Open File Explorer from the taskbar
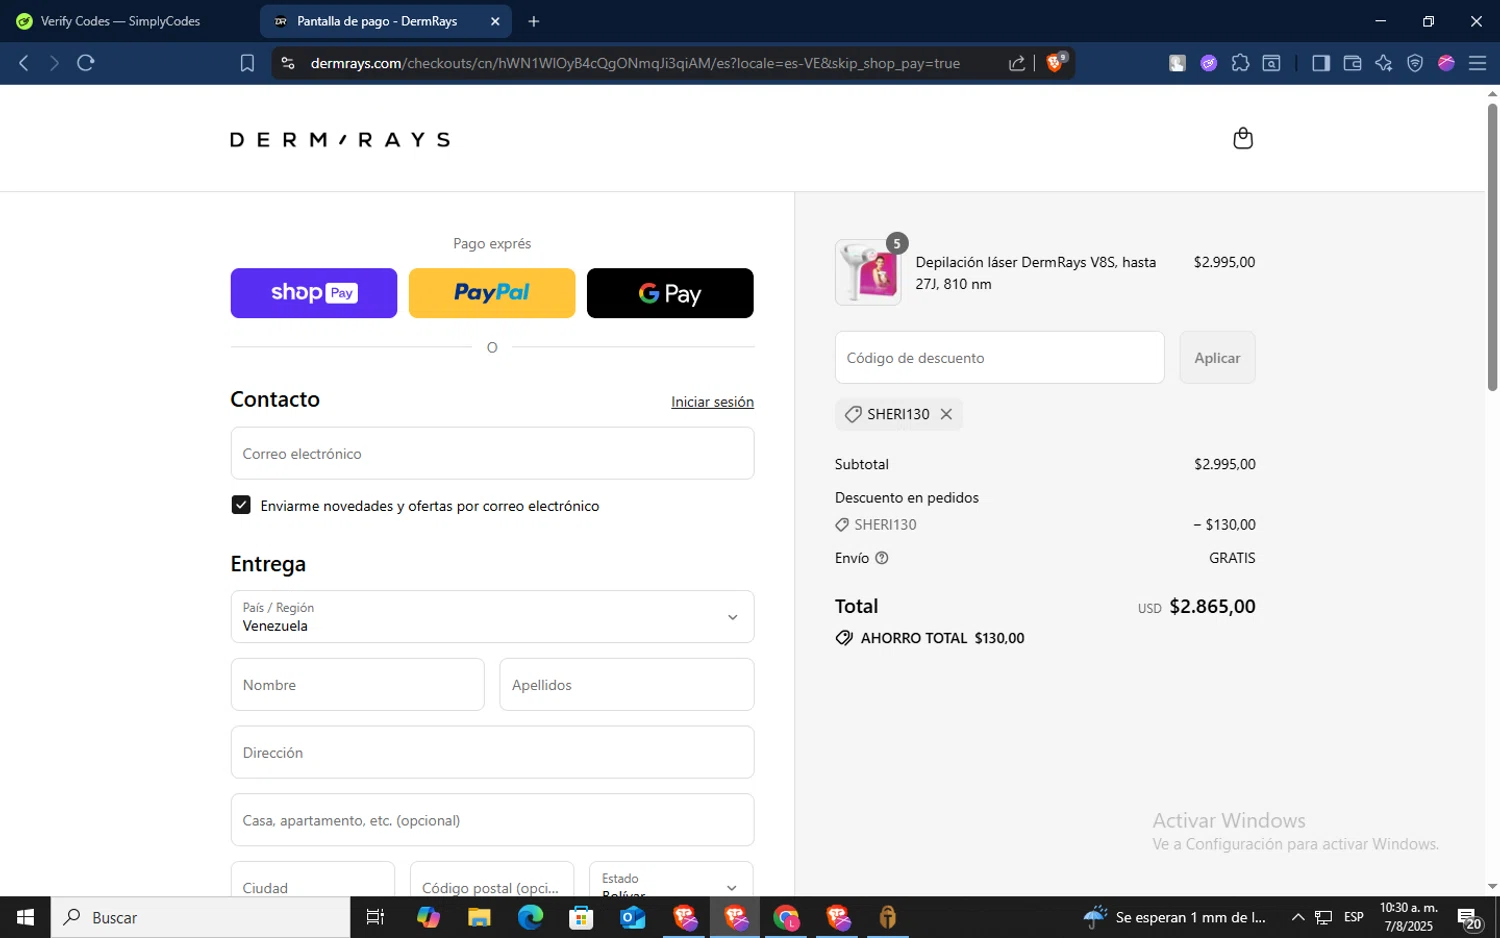Image resolution: width=1500 pixels, height=938 pixels. point(479,917)
